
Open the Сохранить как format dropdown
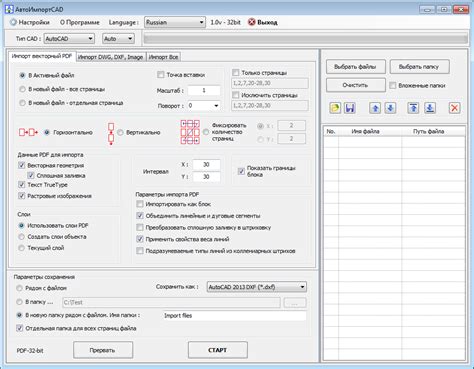tap(257, 287)
